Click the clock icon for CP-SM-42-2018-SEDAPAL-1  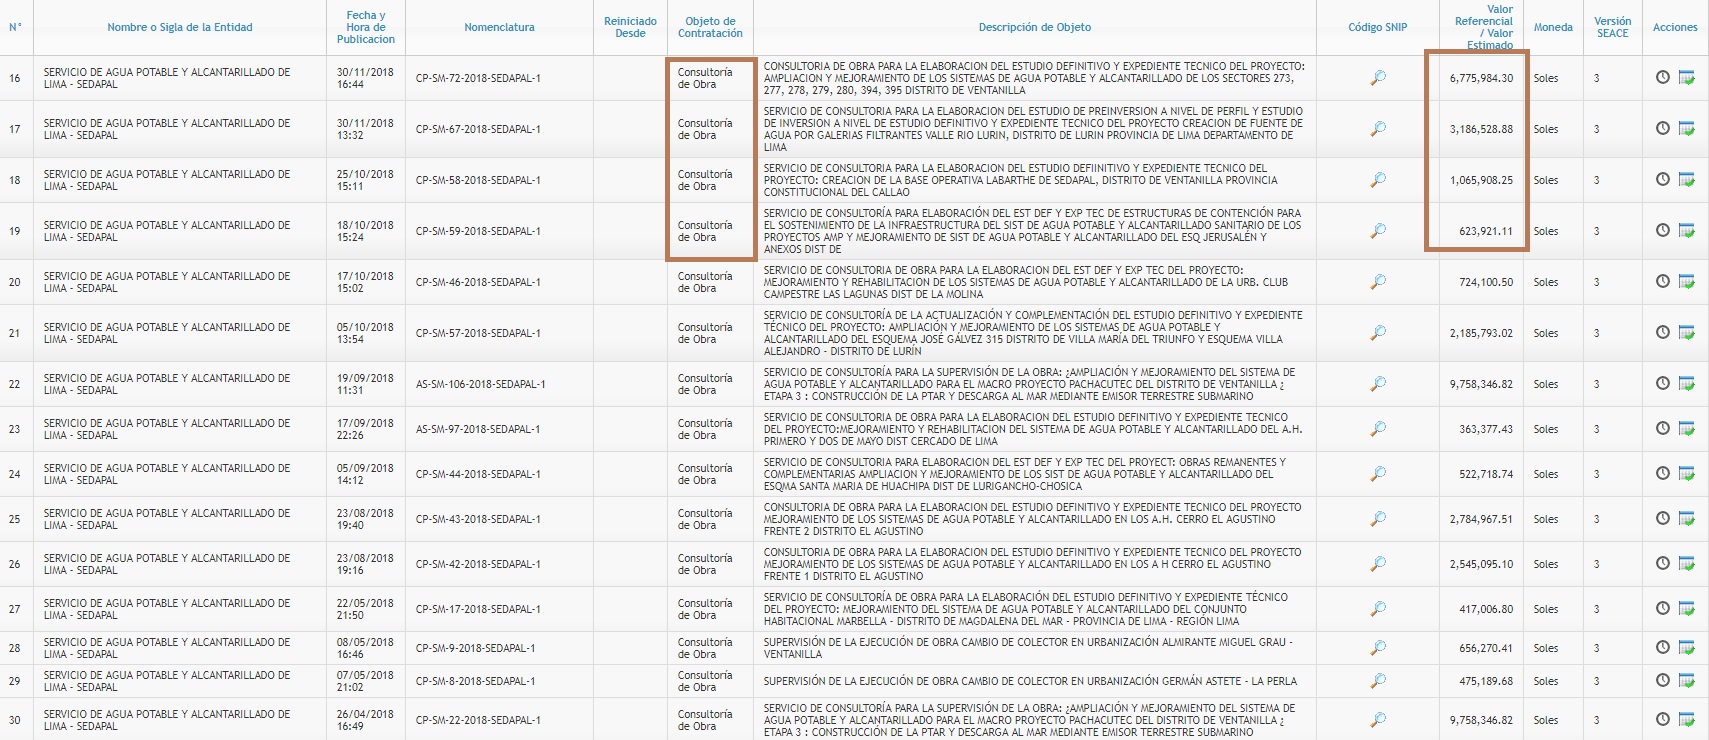tap(1662, 564)
